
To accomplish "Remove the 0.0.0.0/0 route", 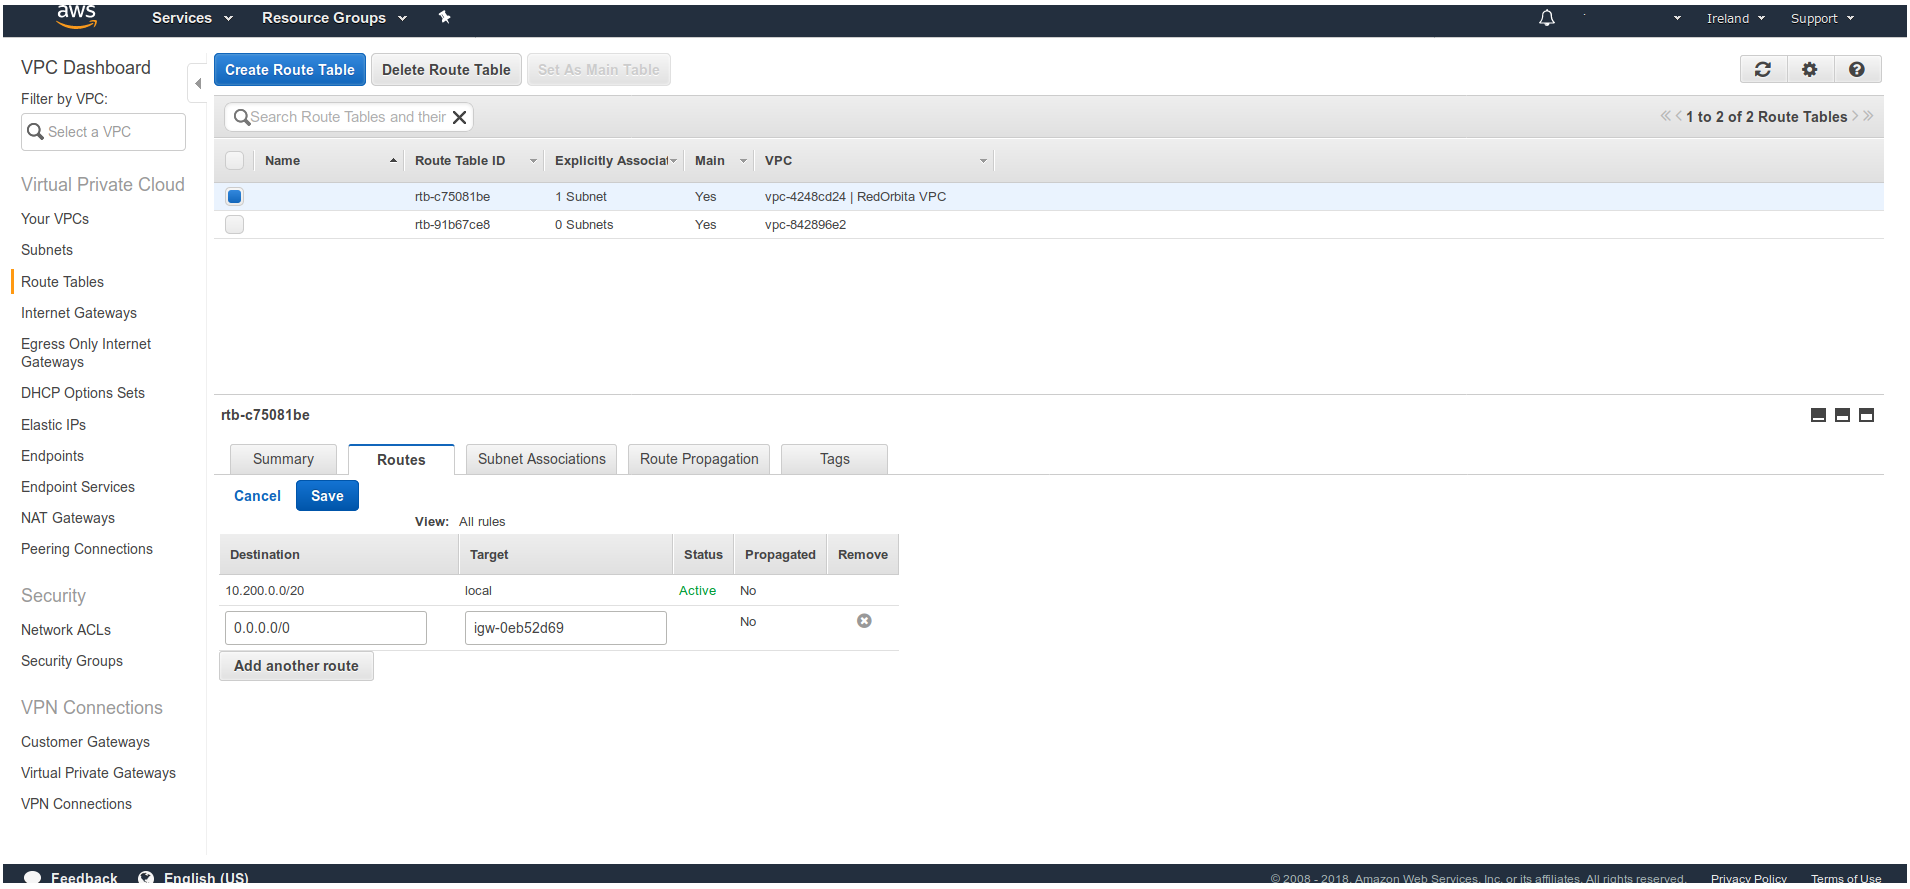I will pyautogui.click(x=864, y=621).
